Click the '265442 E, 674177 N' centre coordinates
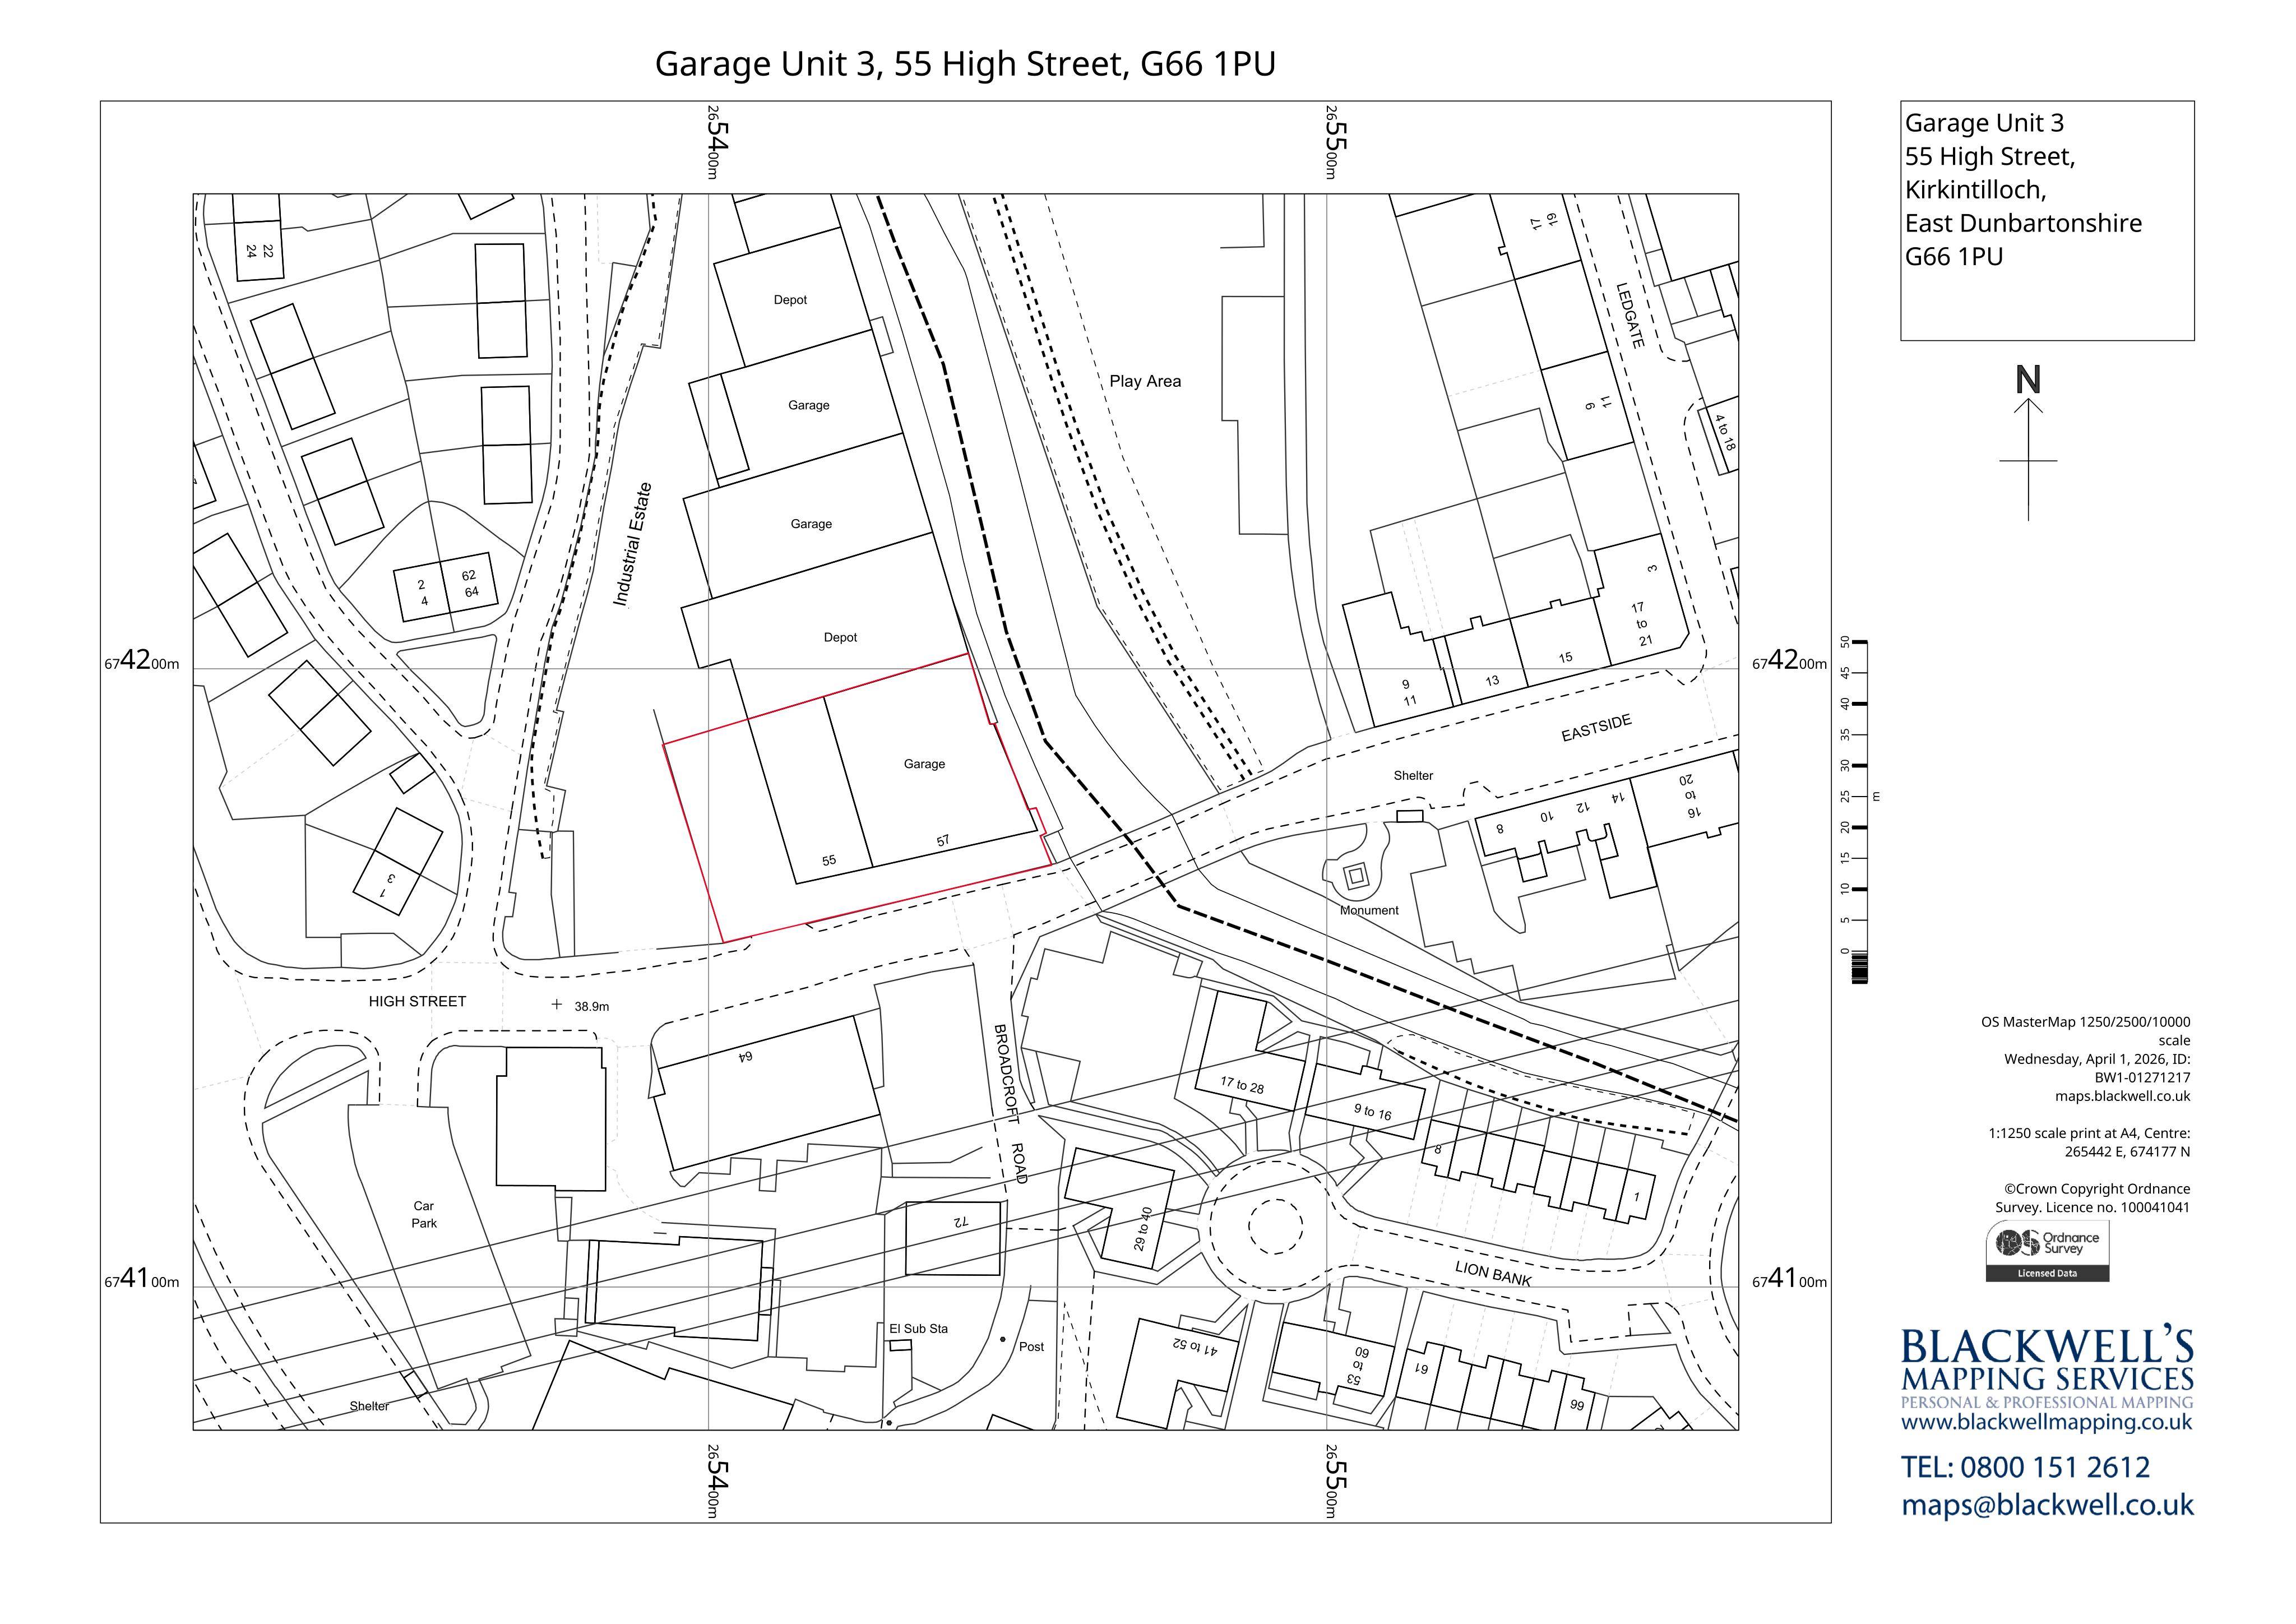The height and width of the screenshot is (1624, 2296). [x=2127, y=1152]
